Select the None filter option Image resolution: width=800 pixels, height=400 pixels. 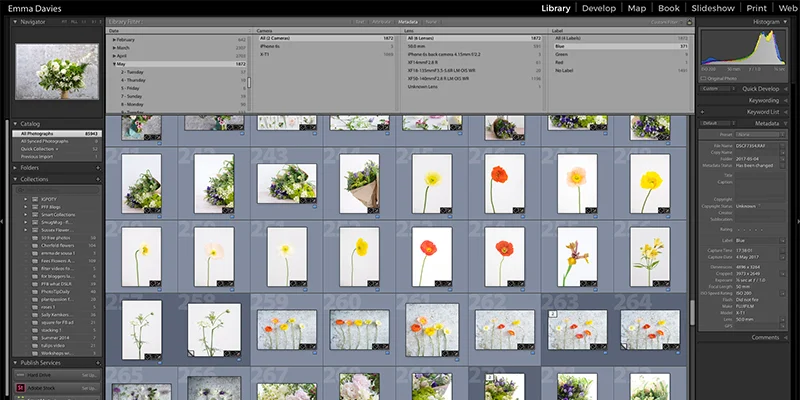click(x=431, y=22)
